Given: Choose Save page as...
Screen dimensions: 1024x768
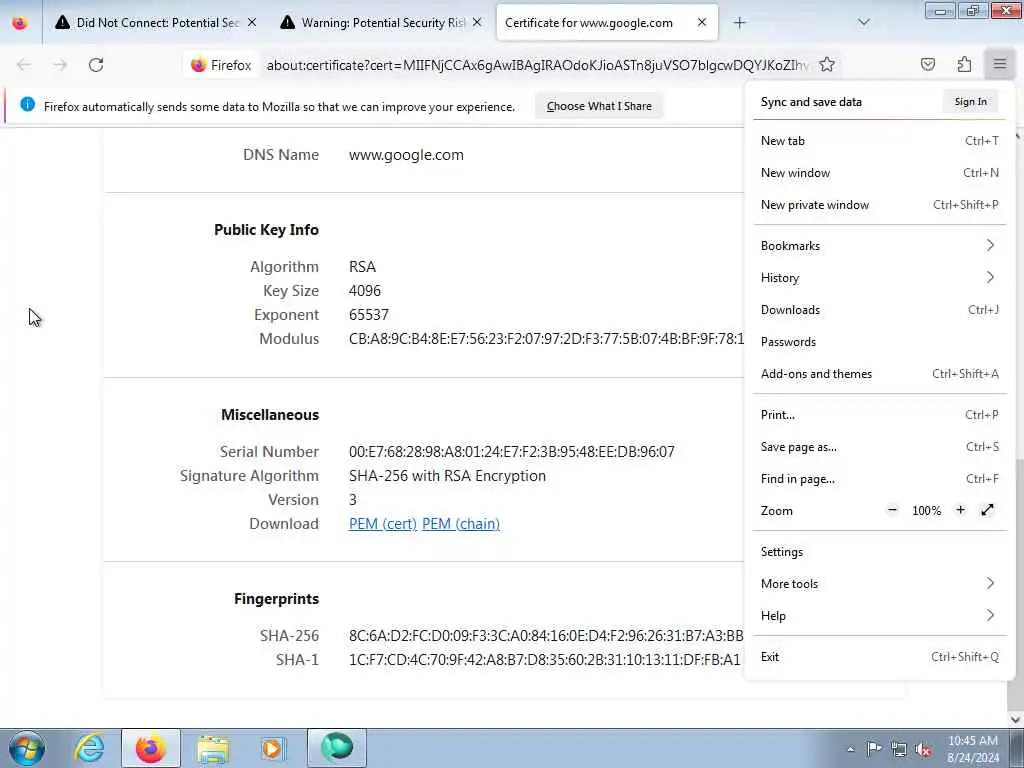Looking at the screenshot, I should pos(879,447).
